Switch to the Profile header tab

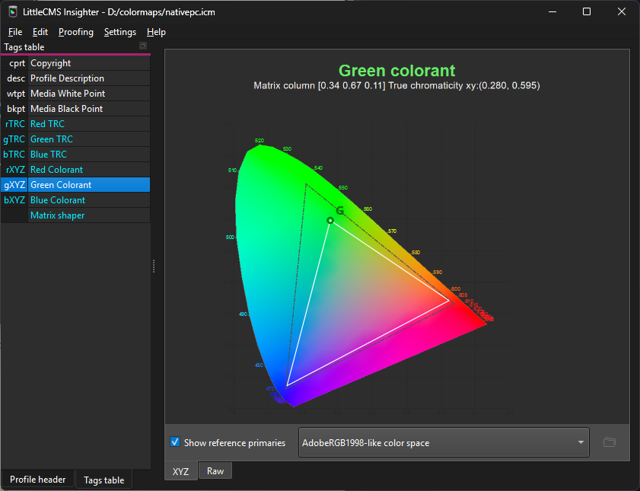tap(36, 479)
